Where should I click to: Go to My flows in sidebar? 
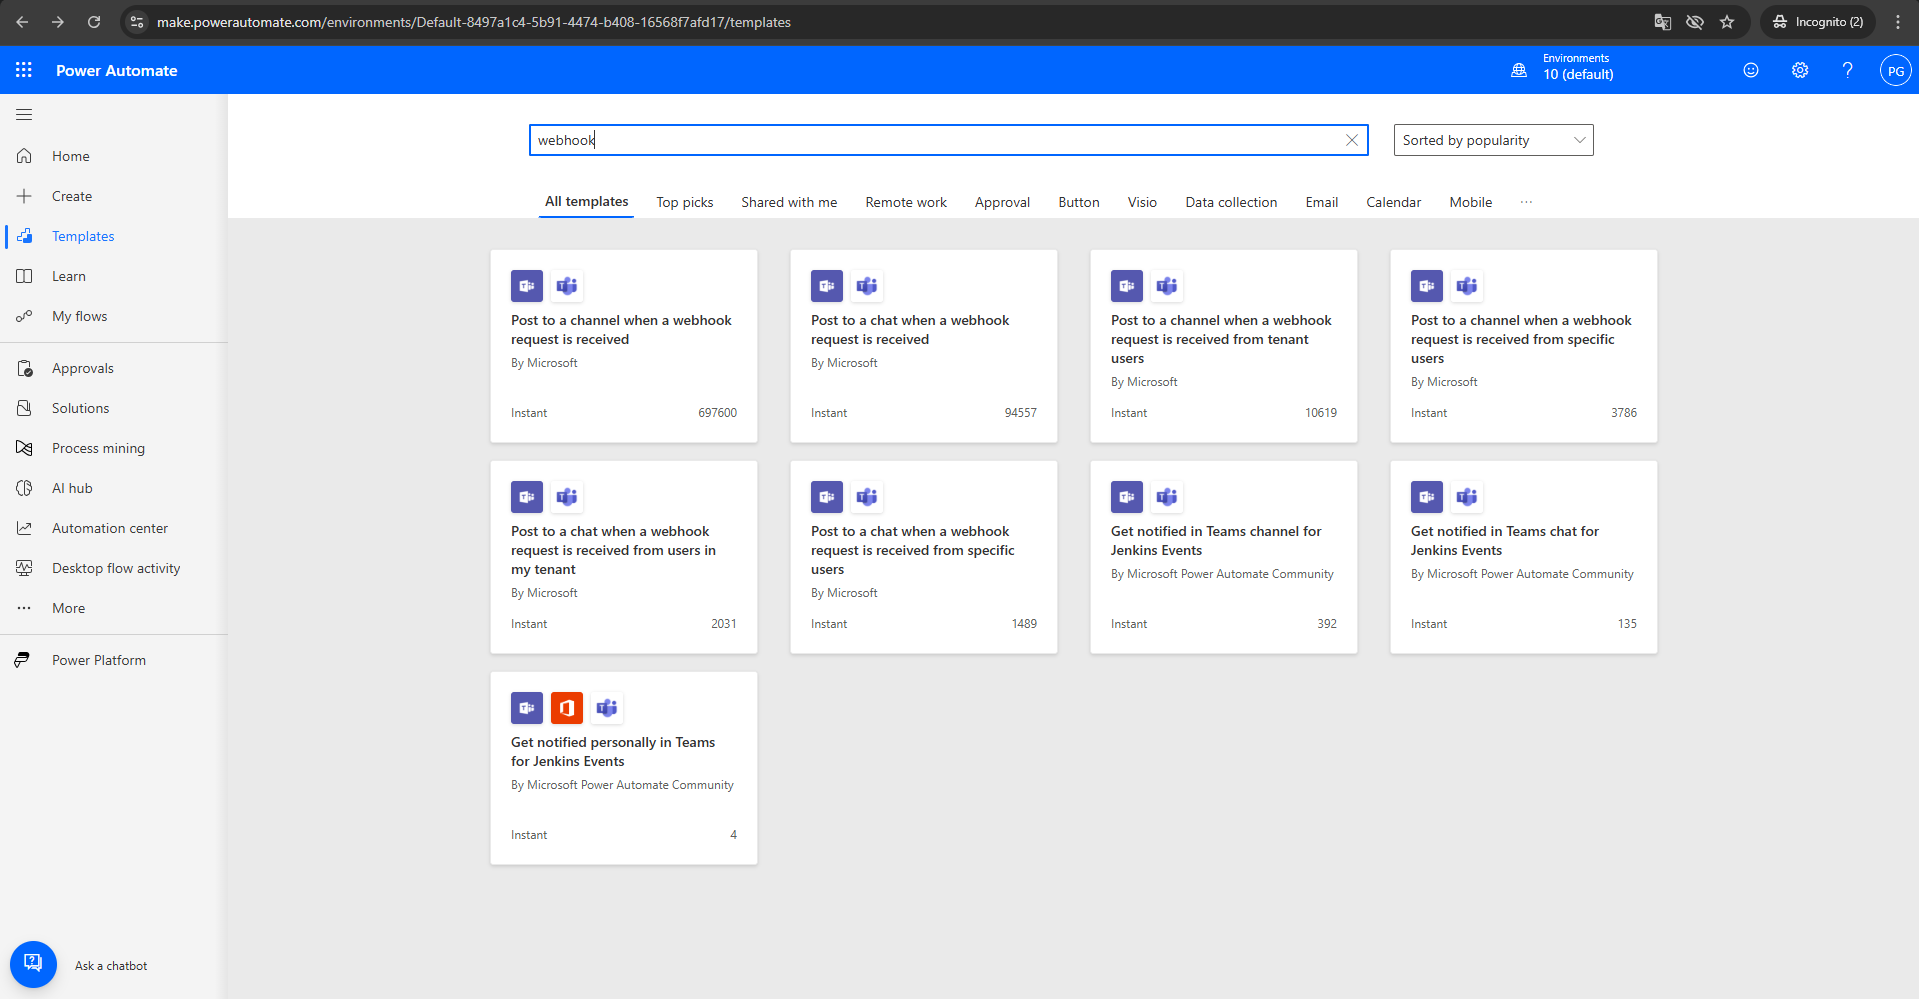[x=79, y=316]
